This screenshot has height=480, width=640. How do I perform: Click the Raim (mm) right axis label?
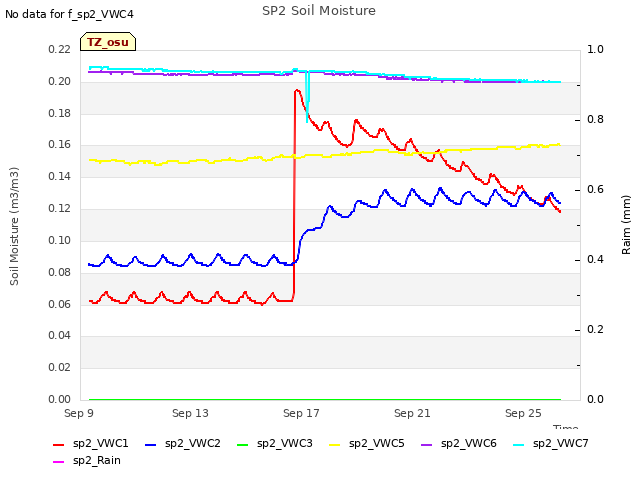tap(626, 225)
